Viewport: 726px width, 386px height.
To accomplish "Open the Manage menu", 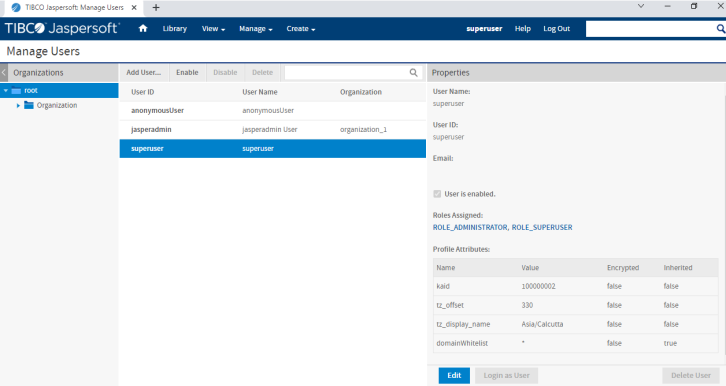I will [256, 29].
